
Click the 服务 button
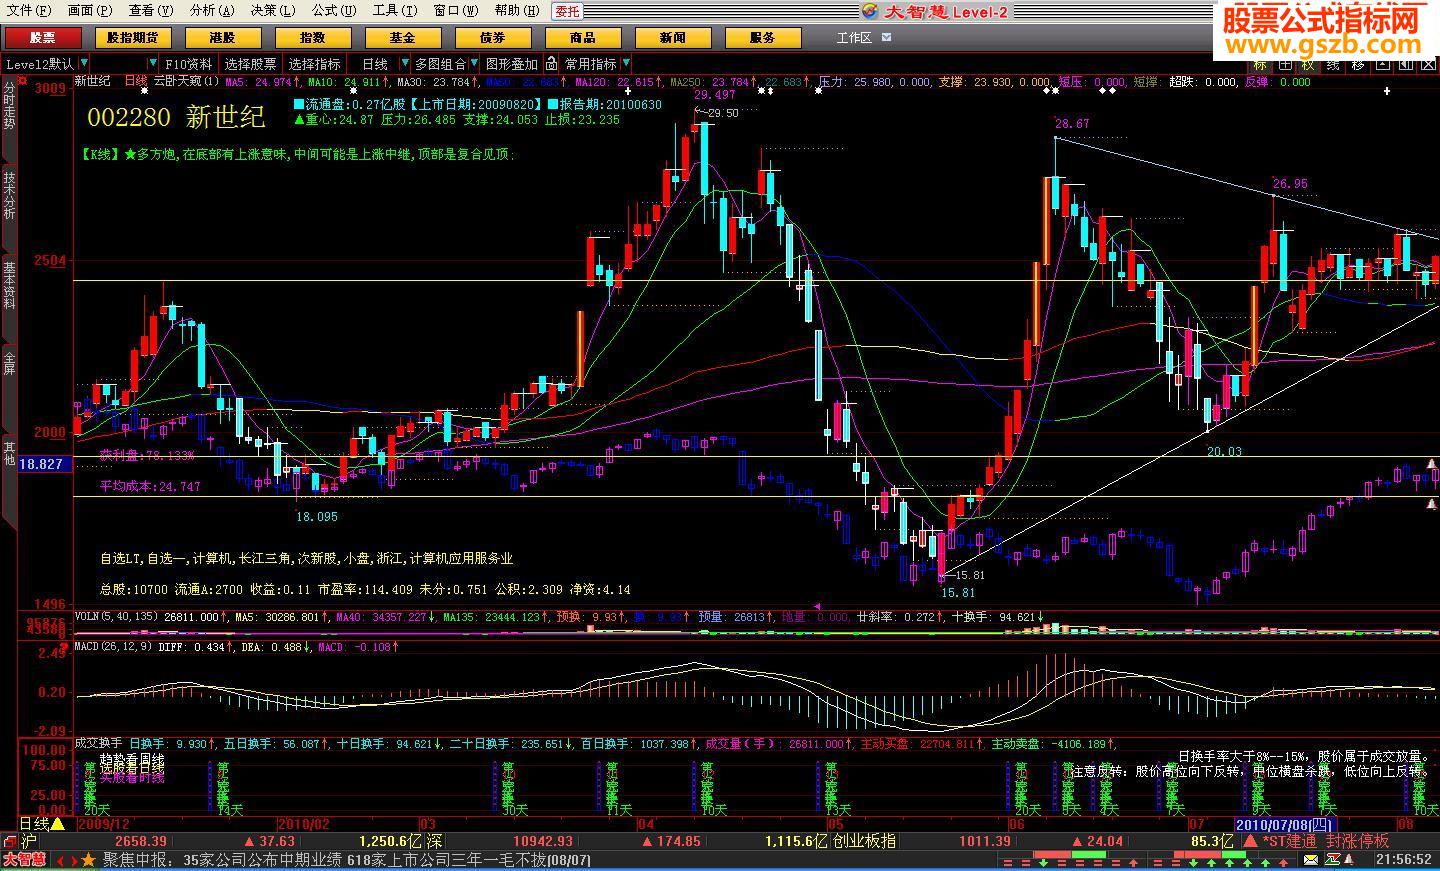pyautogui.click(x=763, y=38)
